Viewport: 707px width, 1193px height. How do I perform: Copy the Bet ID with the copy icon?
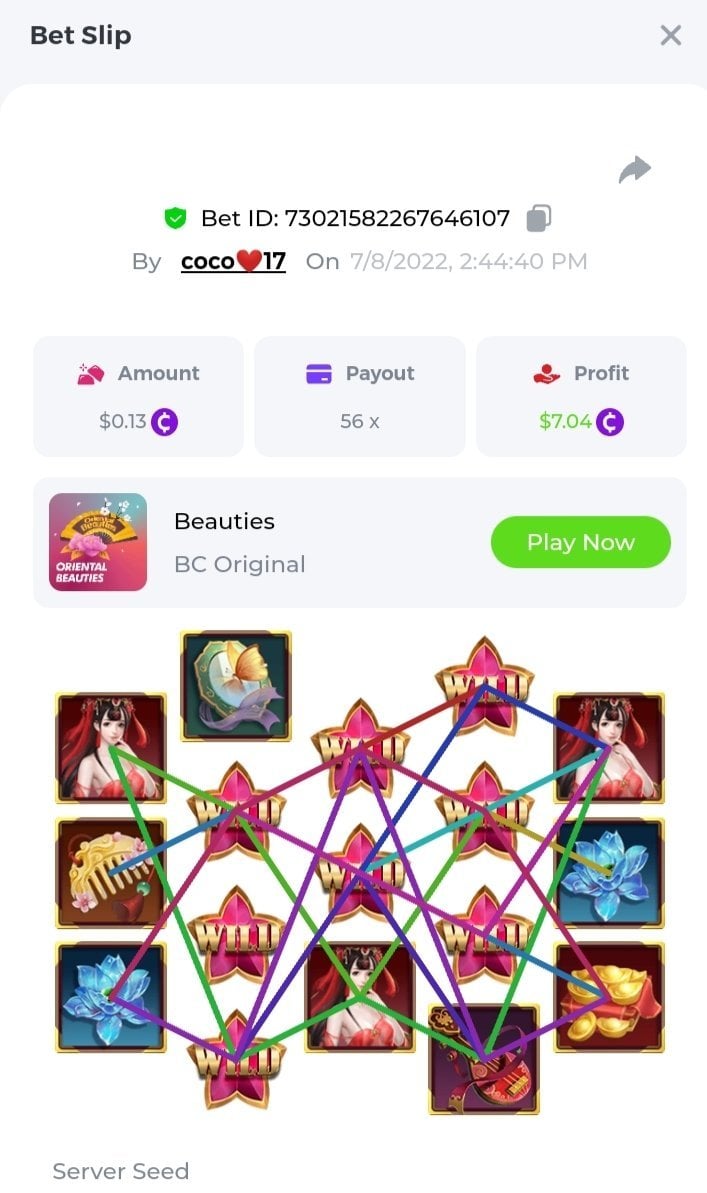tap(539, 218)
